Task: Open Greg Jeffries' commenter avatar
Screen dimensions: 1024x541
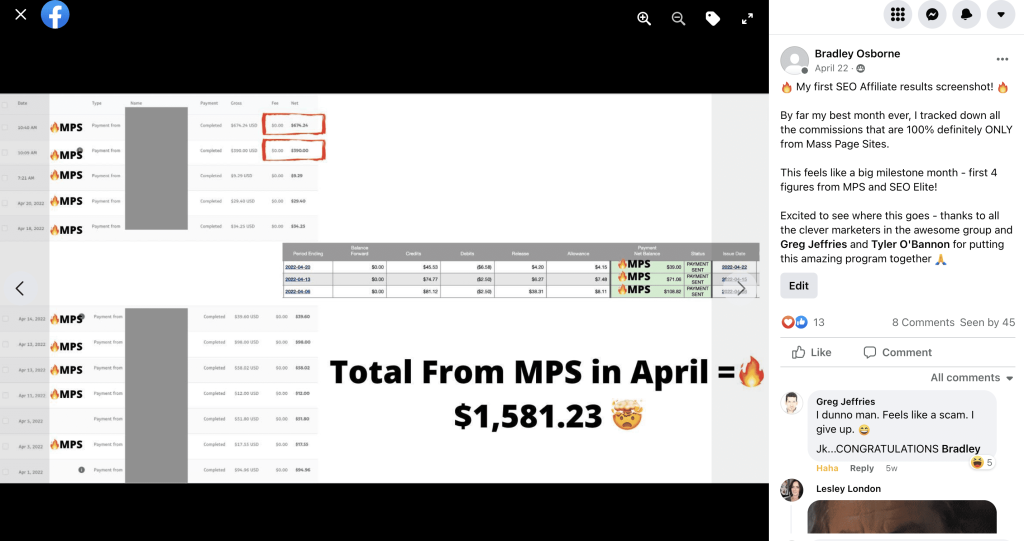Action: click(792, 402)
